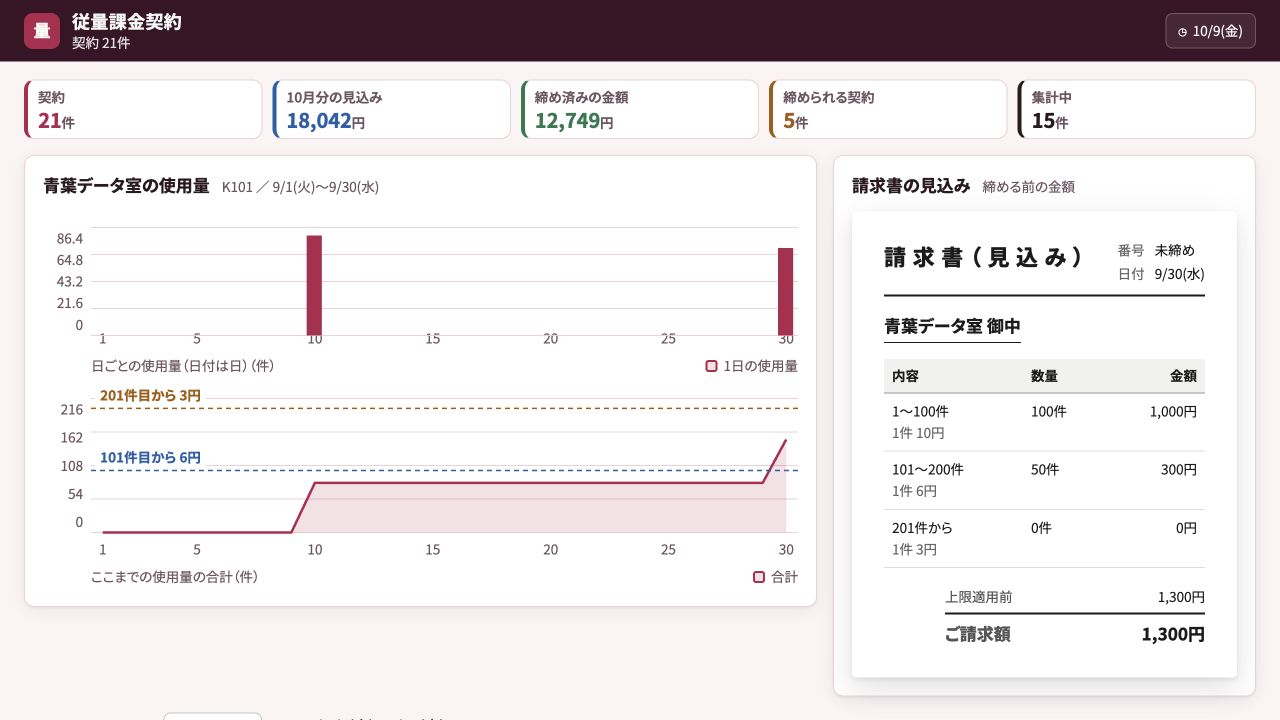1280x720 pixels.
Task: Select the 0円 amount cell
Action: (1186, 528)
